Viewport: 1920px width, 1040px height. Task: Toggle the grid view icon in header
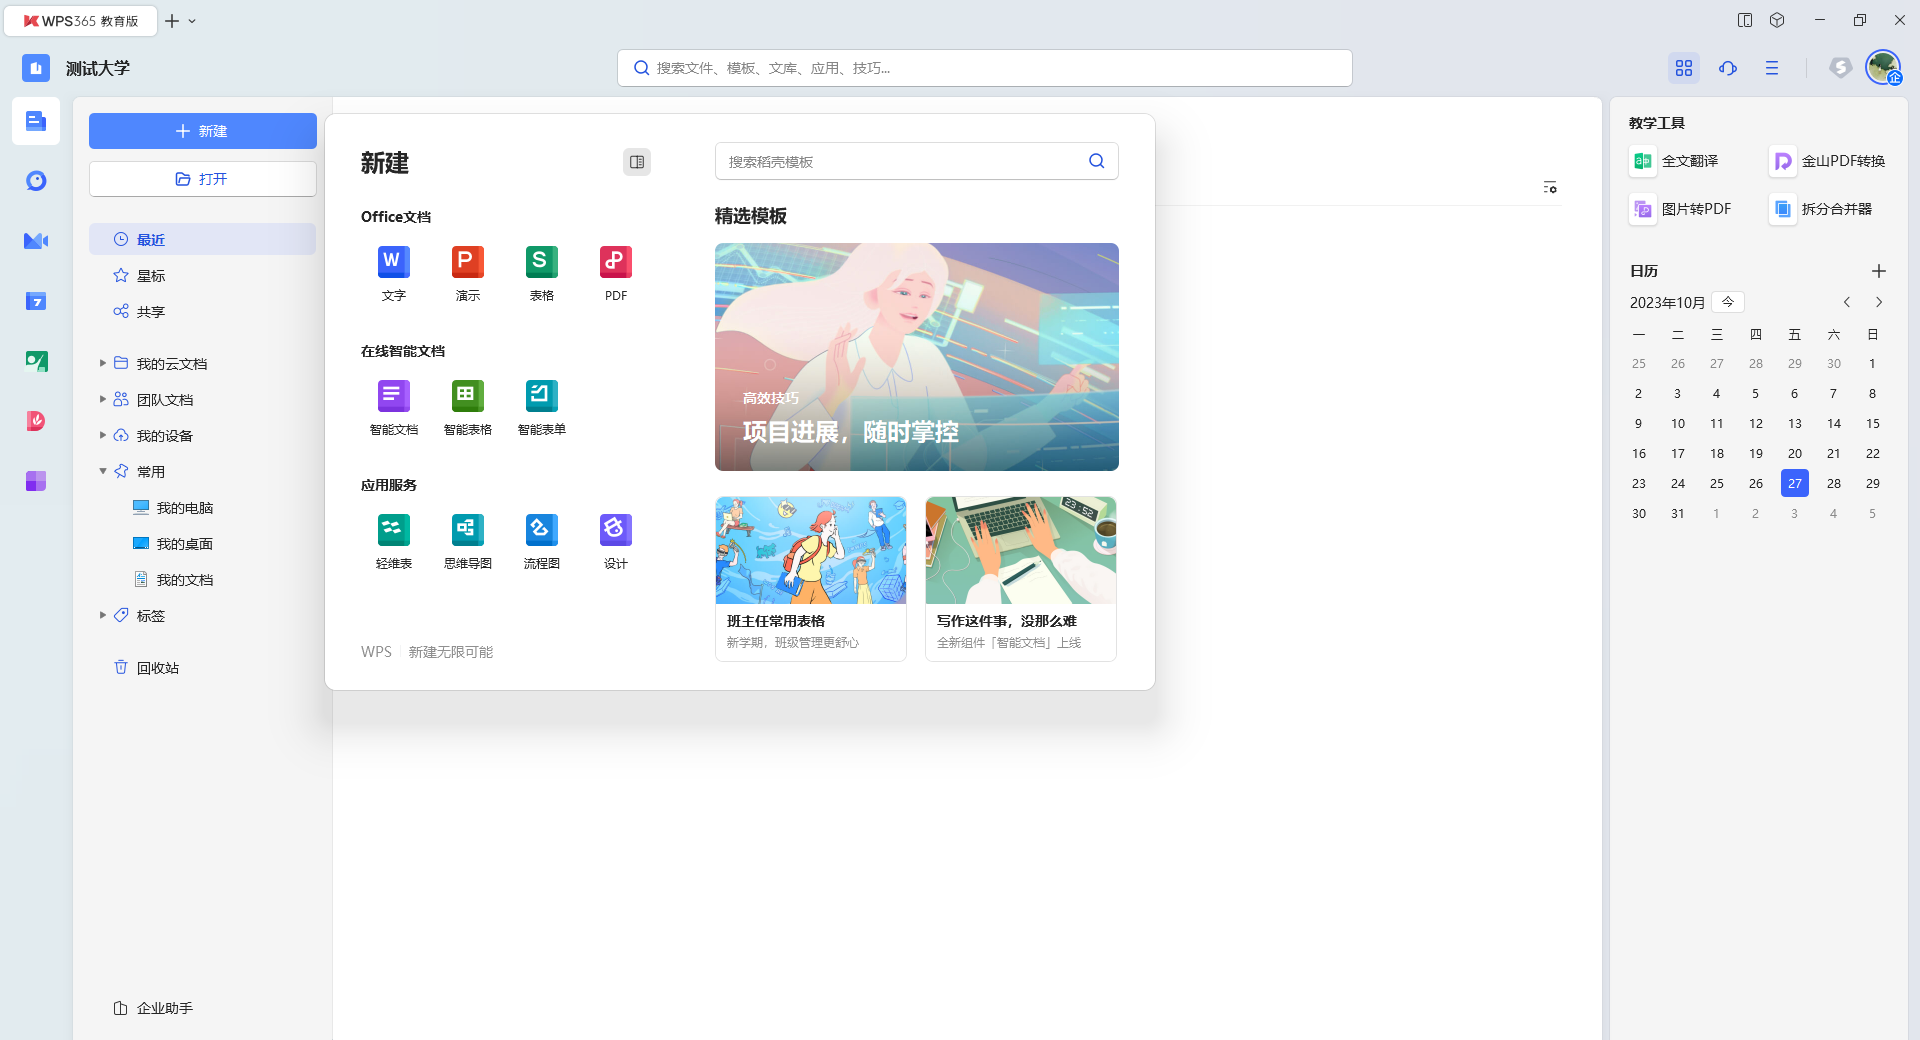pyautogui.click(x=1684, y=68)
